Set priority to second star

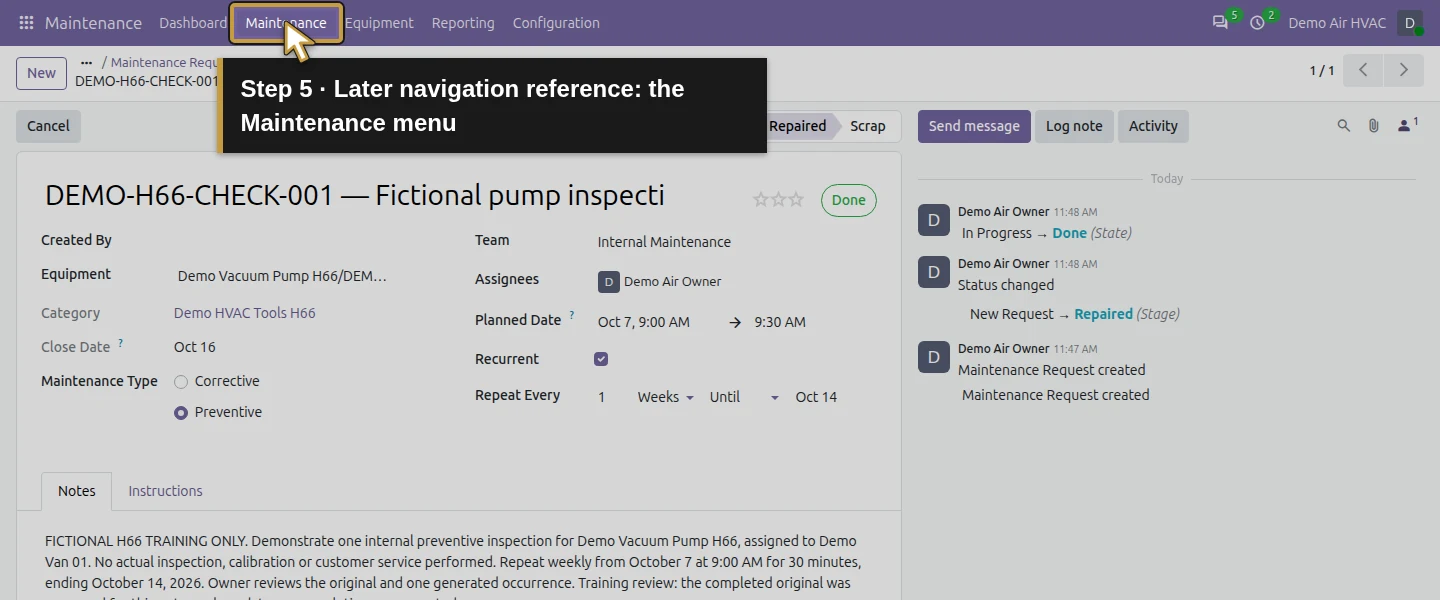click(x=778, y=200)
